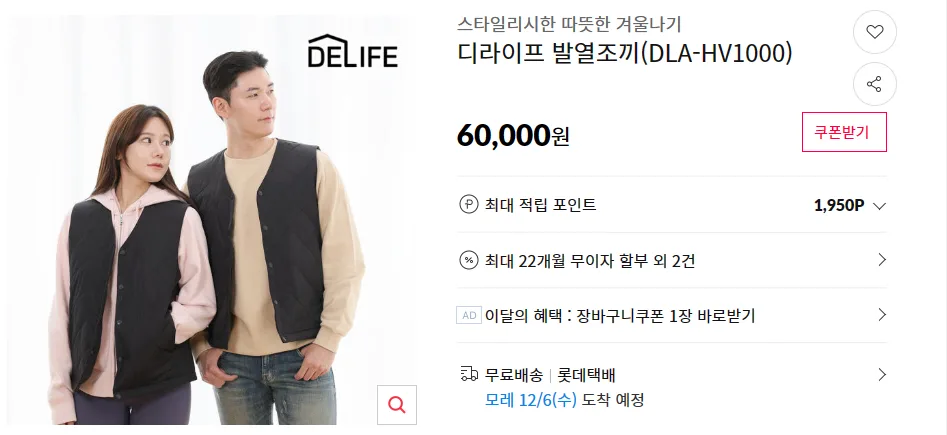Open the monthly benefit coupon chevron

pos(882,315)
